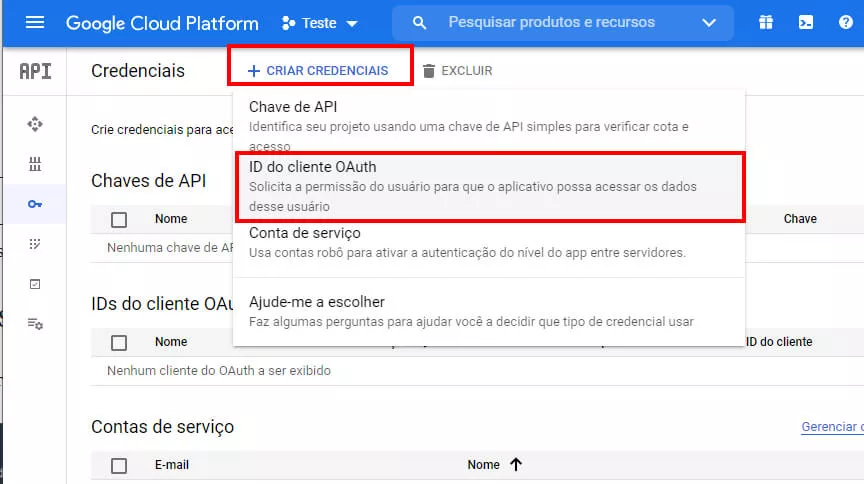This screenshot has height=484, width=864.
Task: Open the gift free trial icon
Action: click(765, 23)
